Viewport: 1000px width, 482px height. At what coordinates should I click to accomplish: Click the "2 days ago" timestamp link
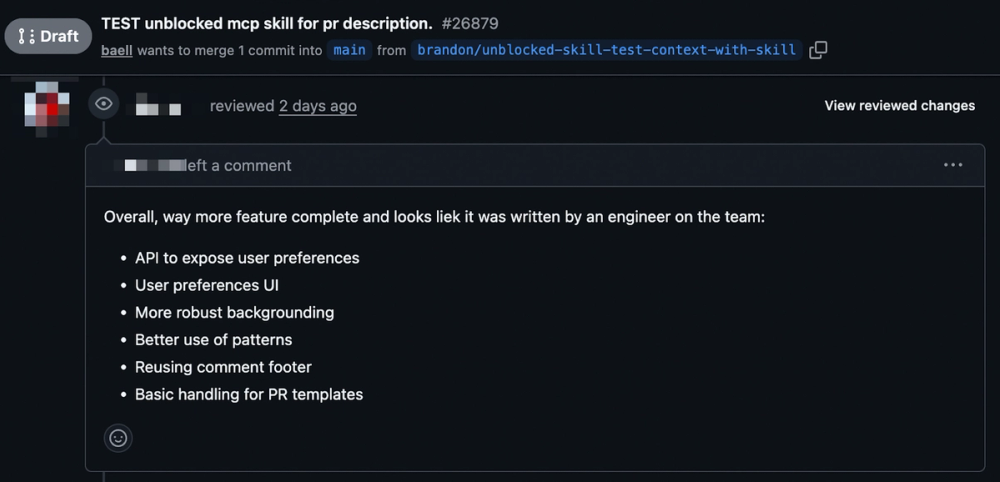tap(318, 106)
